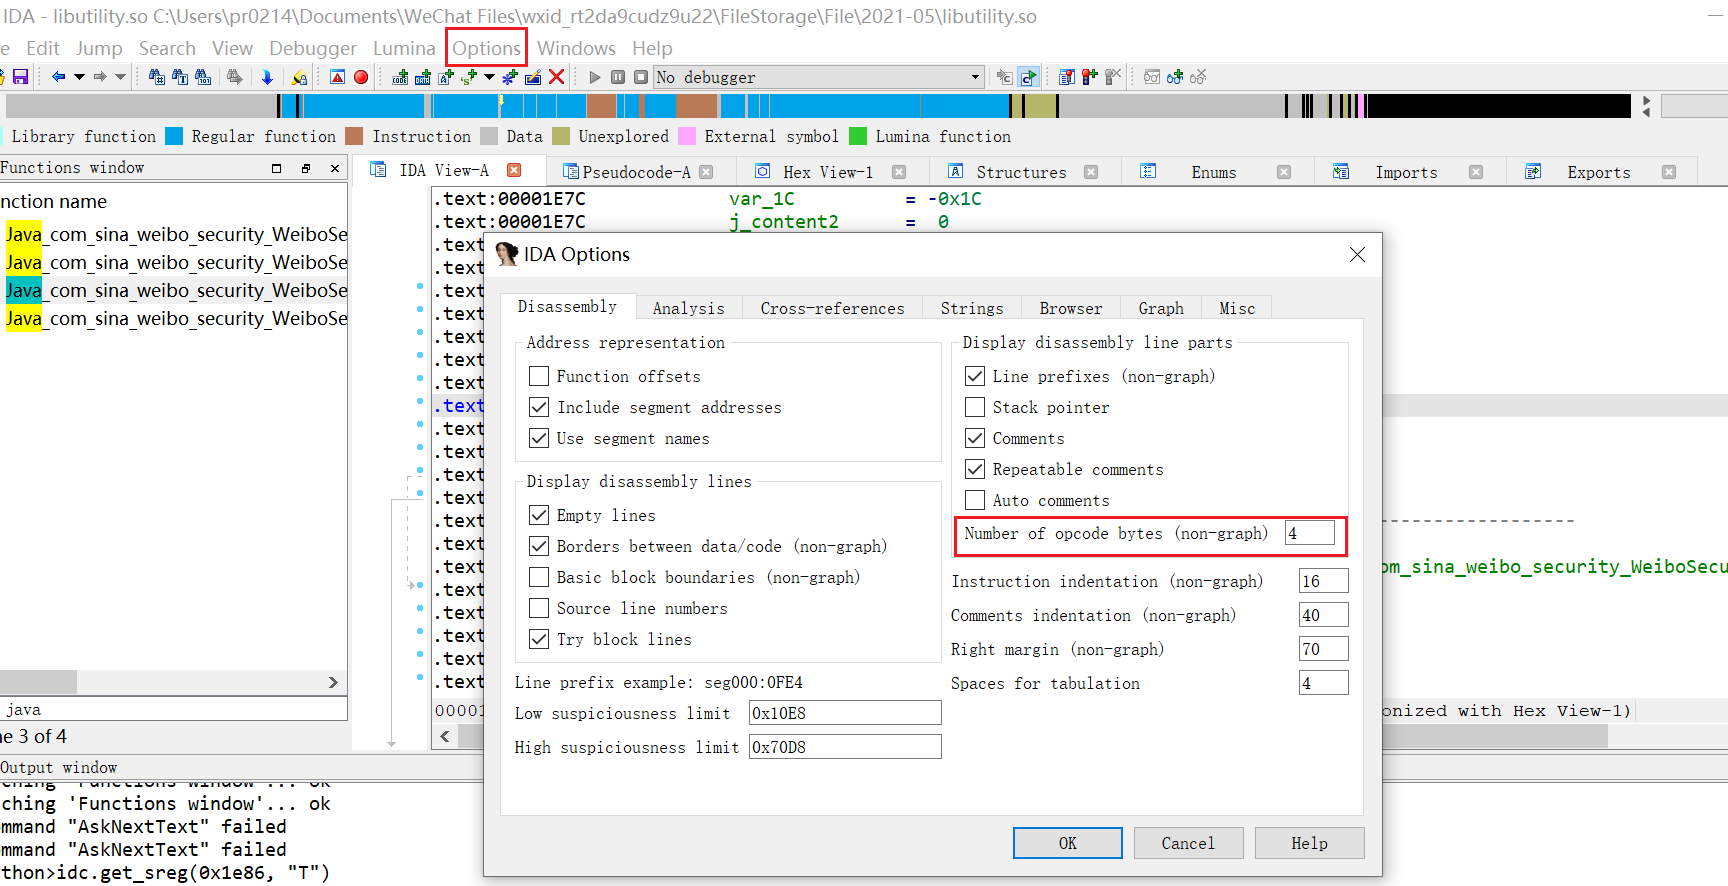Toggle Borders between data/code checkbox
The image size is (1728, 886).
pyautogui.click(x=539, y=546)
